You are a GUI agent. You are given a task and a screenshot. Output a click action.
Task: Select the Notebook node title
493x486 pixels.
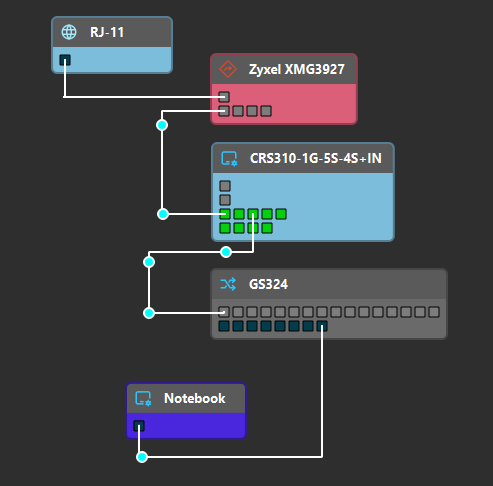(x=195, y=398)
